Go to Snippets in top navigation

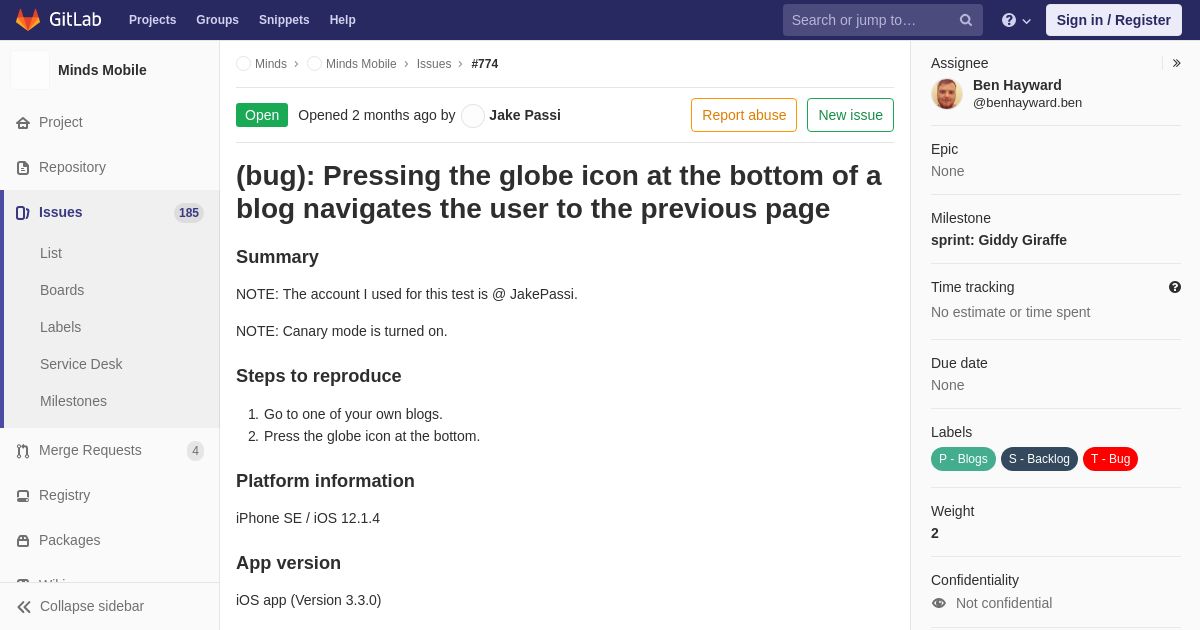pyautogui.click(x=284, y=20)
